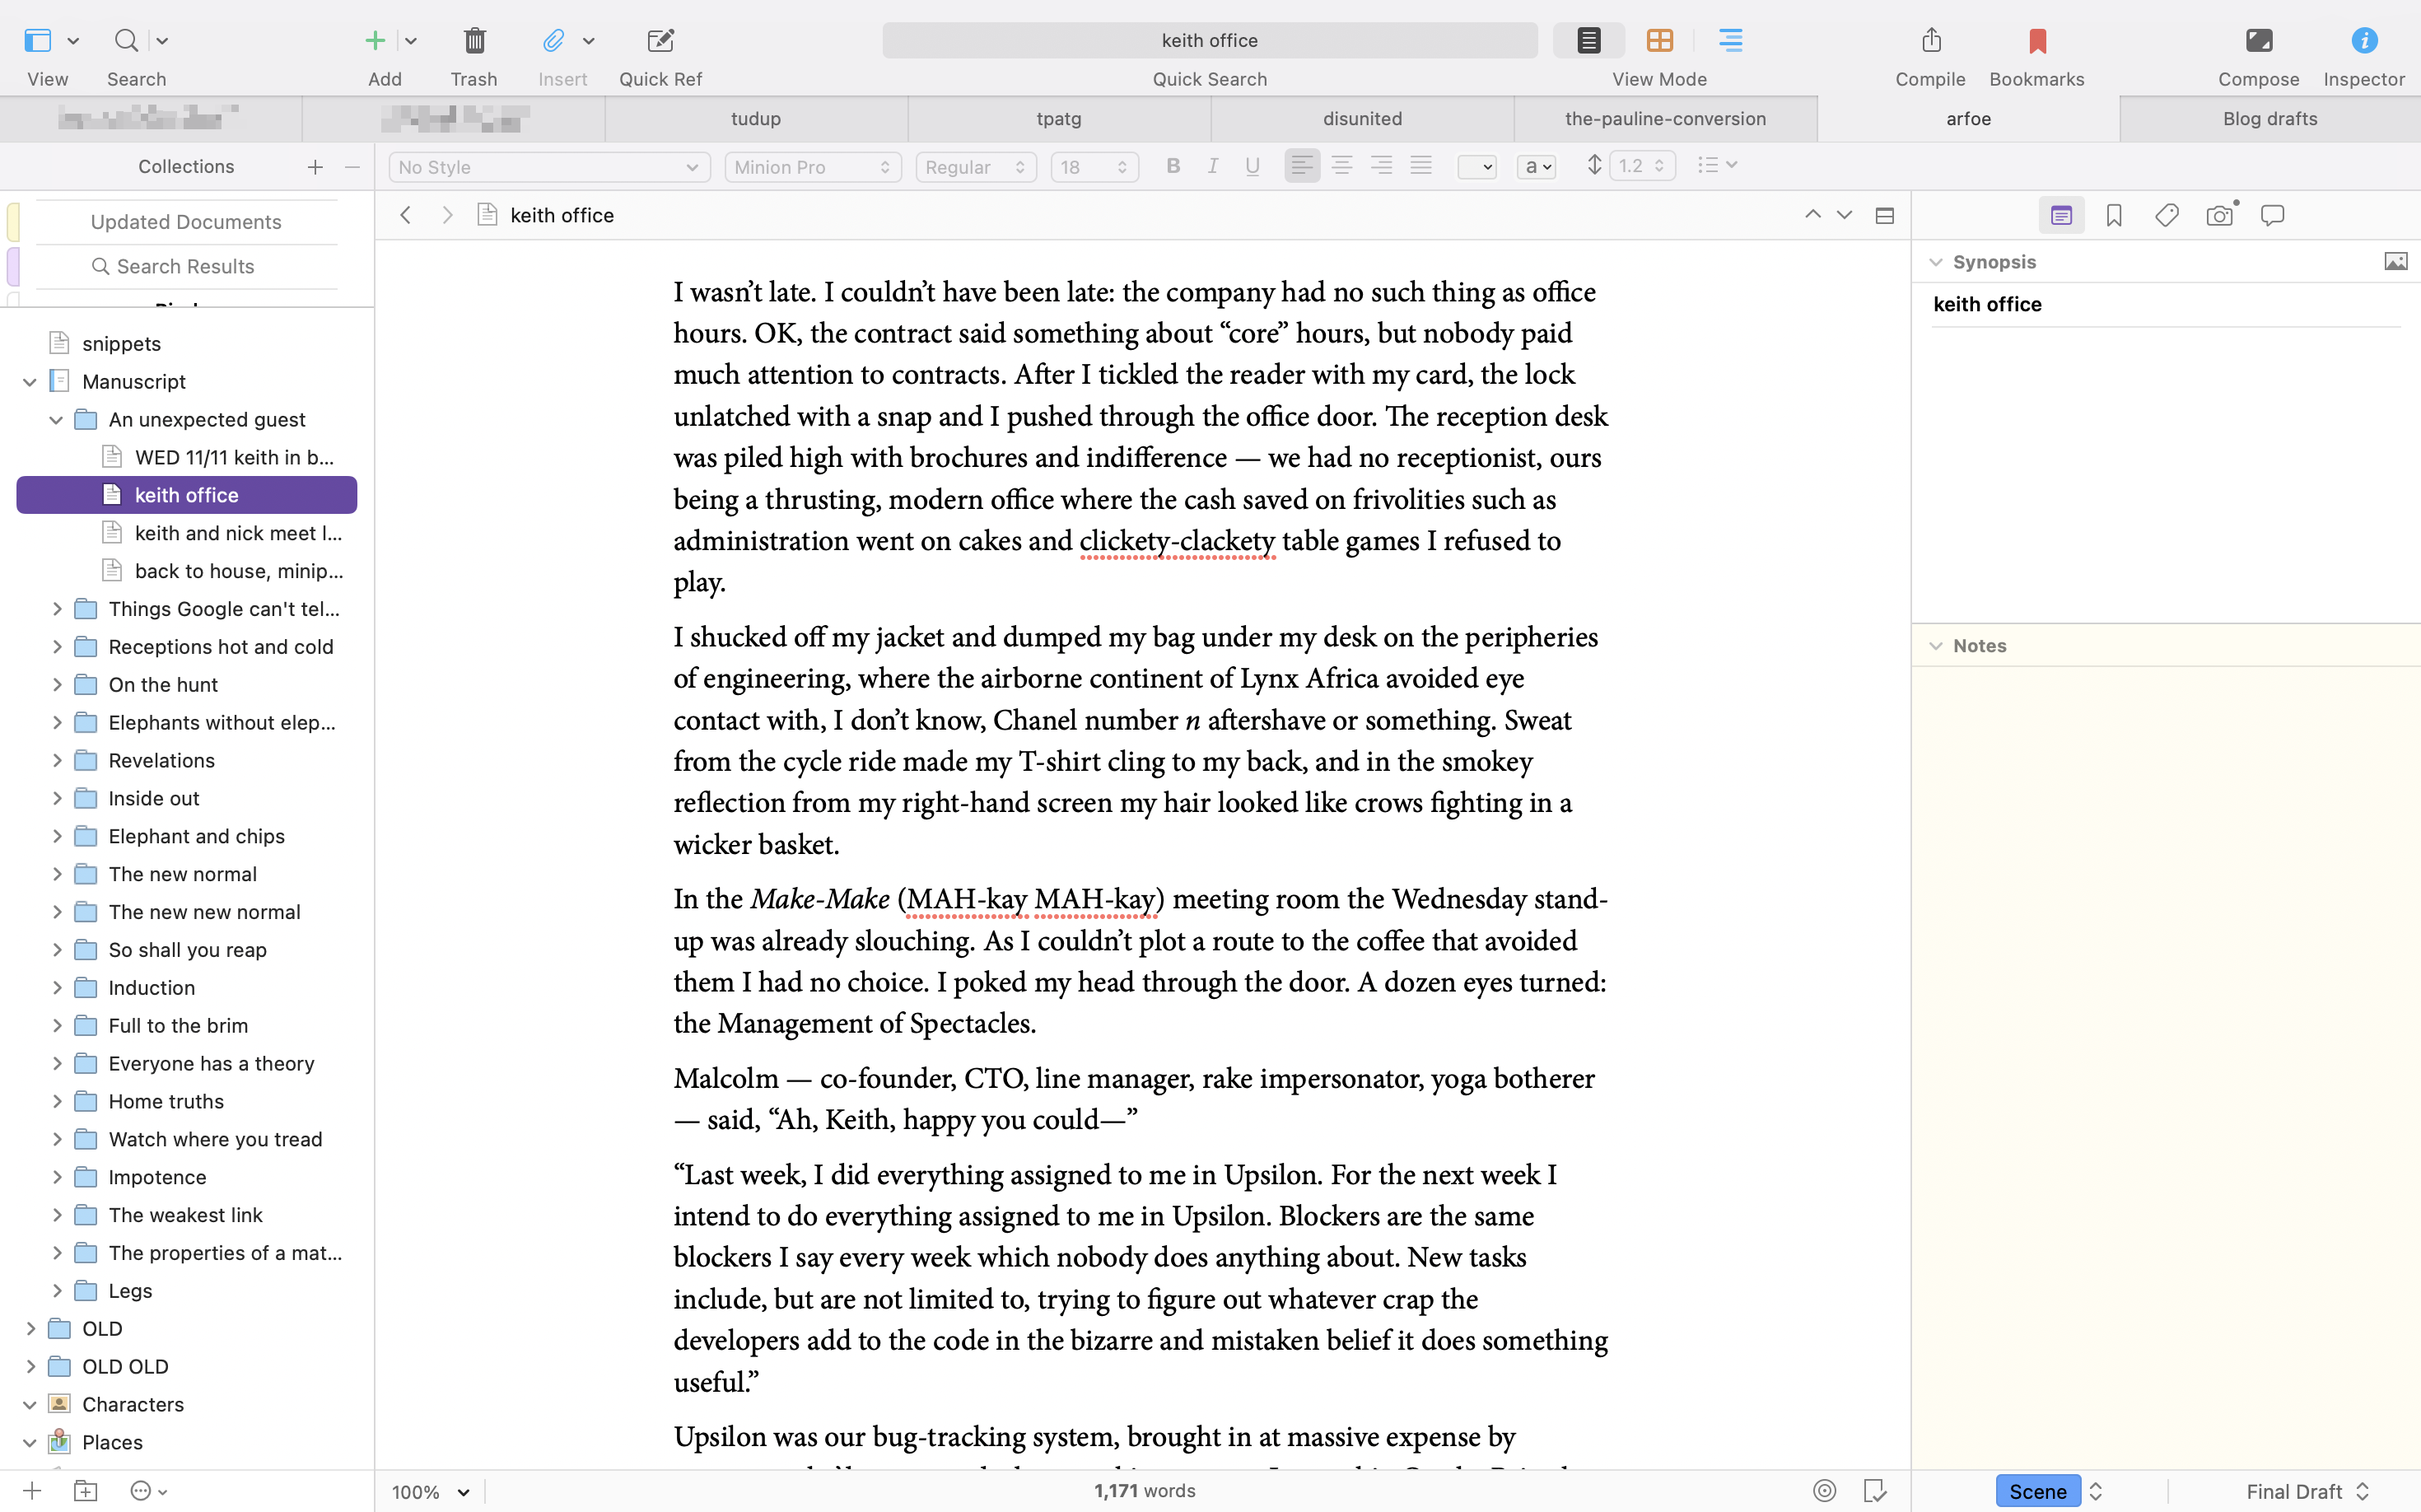Open the Blog drafts tab
This screenshot has width=2421, height=1512.
2269,119
